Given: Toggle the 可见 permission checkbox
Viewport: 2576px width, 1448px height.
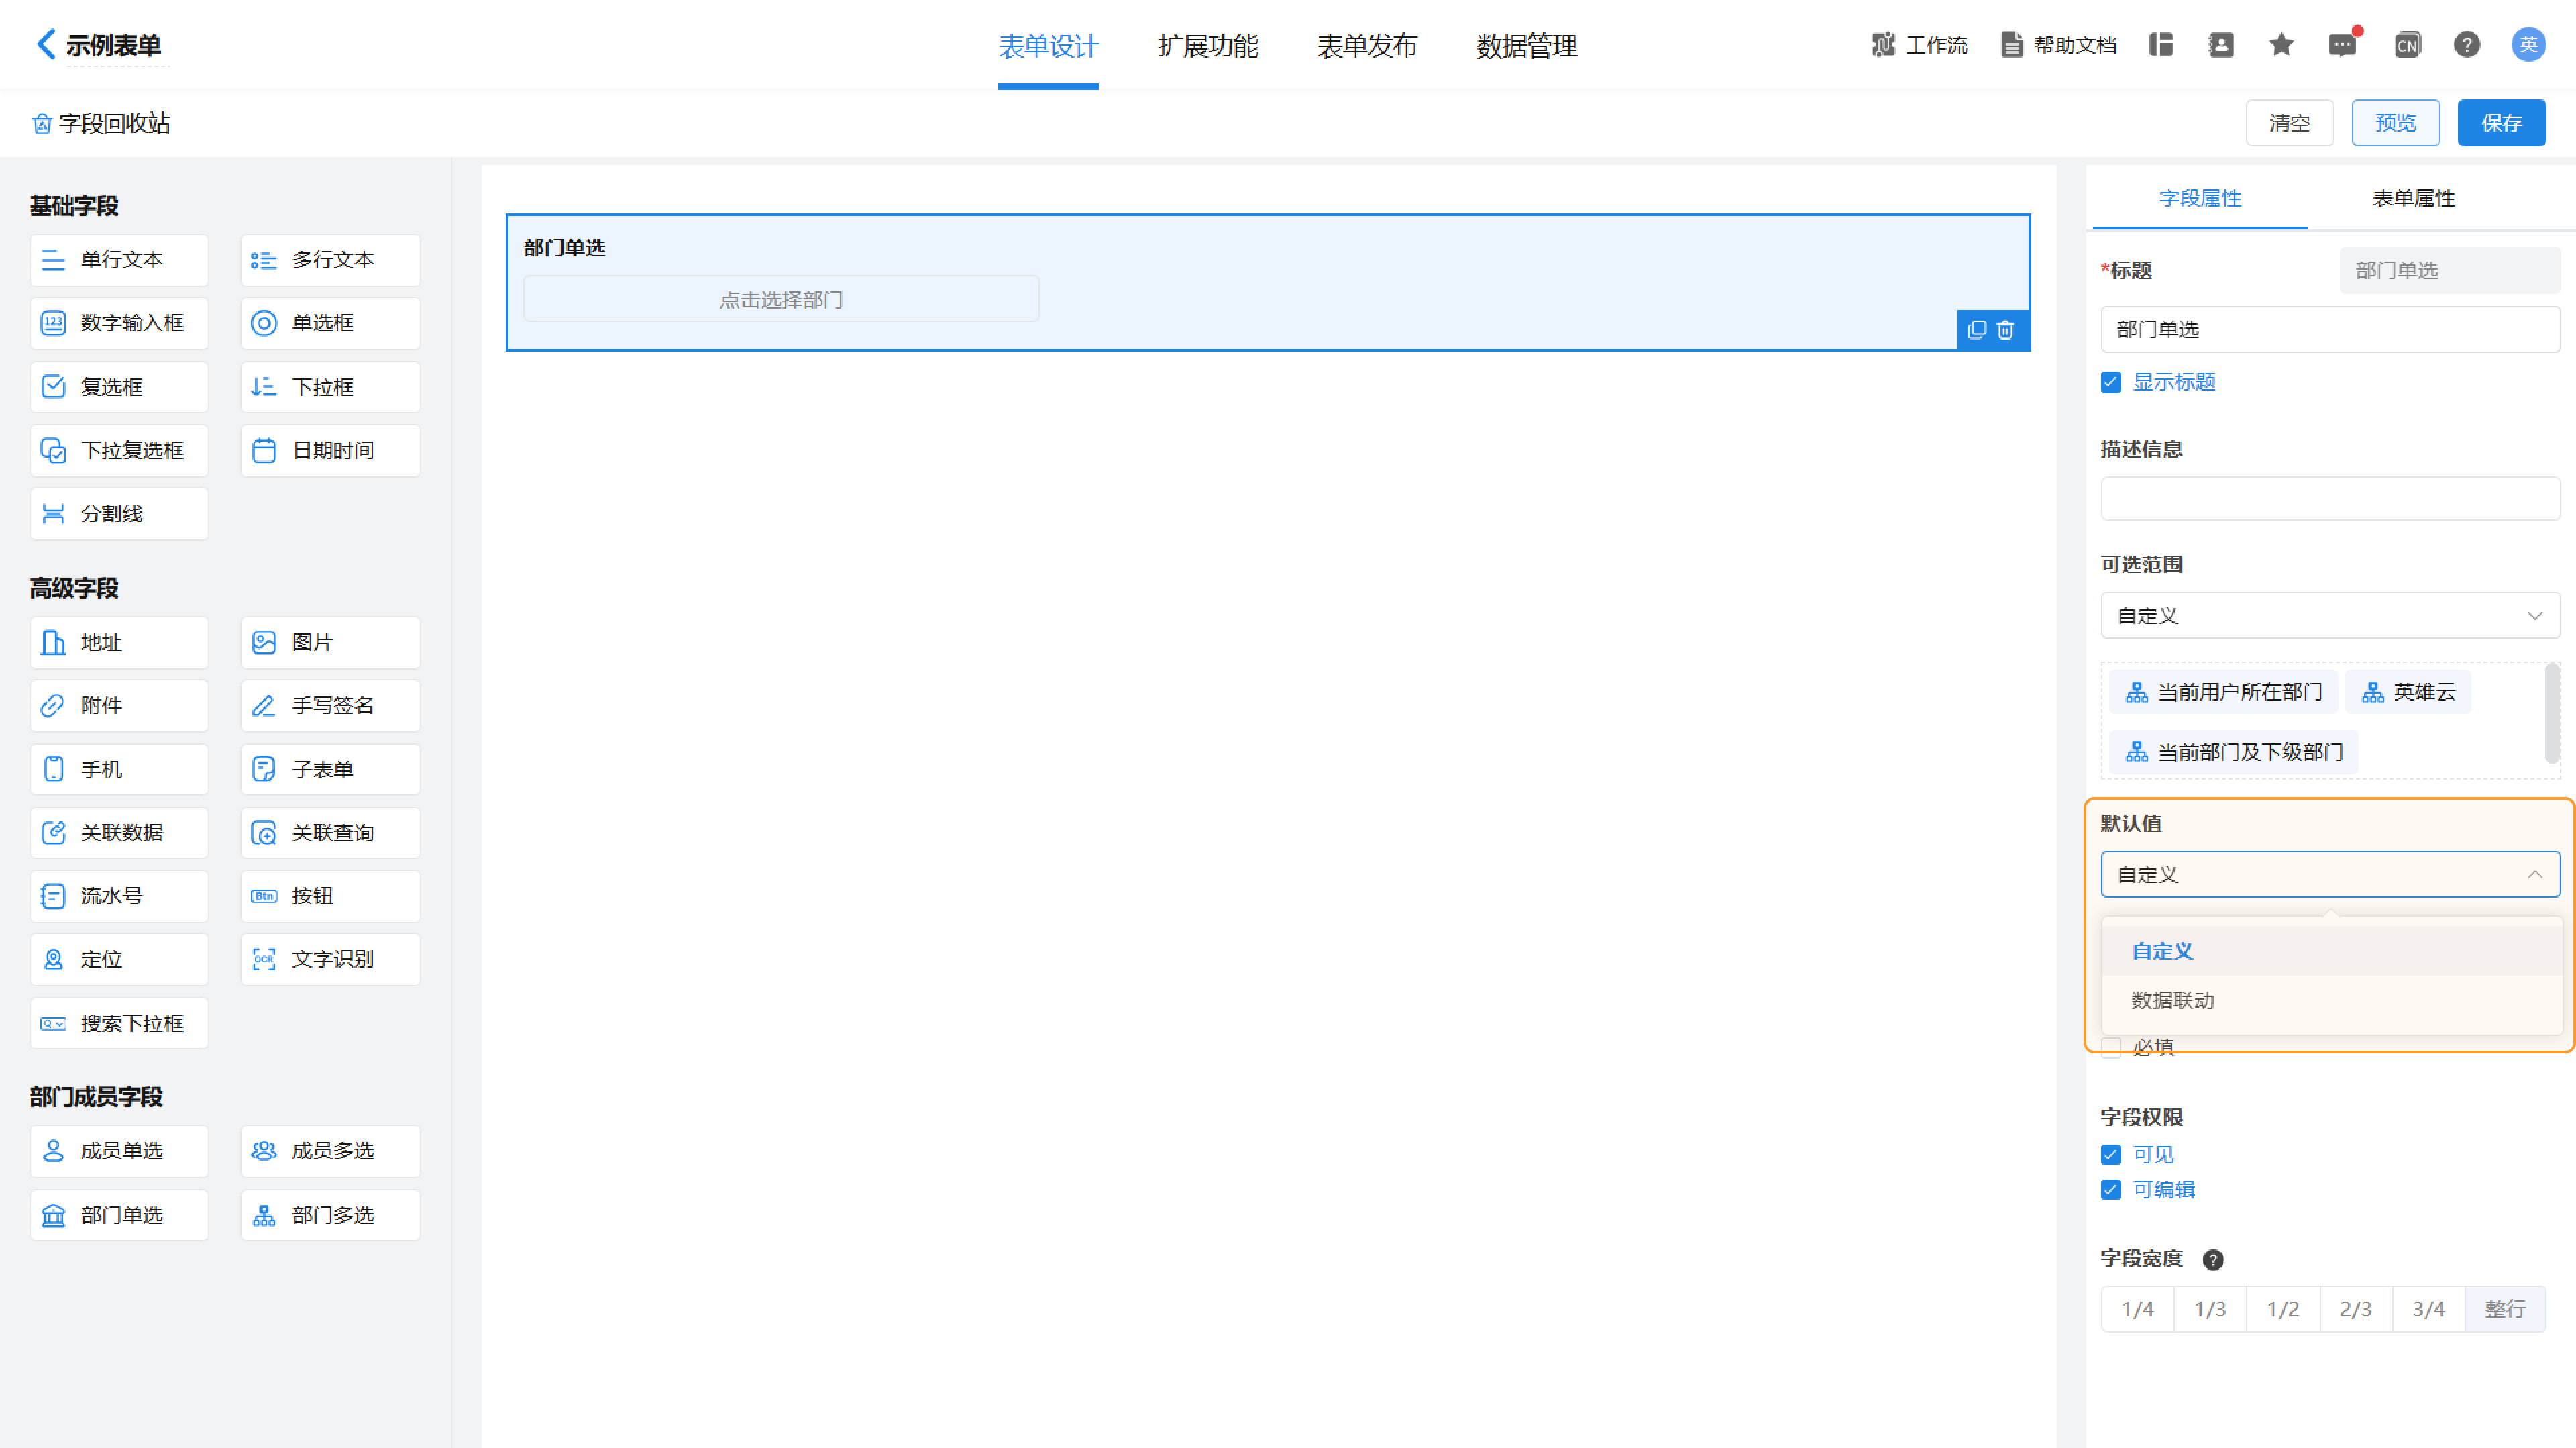Looking at the screenshot, I should (2111, 1155).
